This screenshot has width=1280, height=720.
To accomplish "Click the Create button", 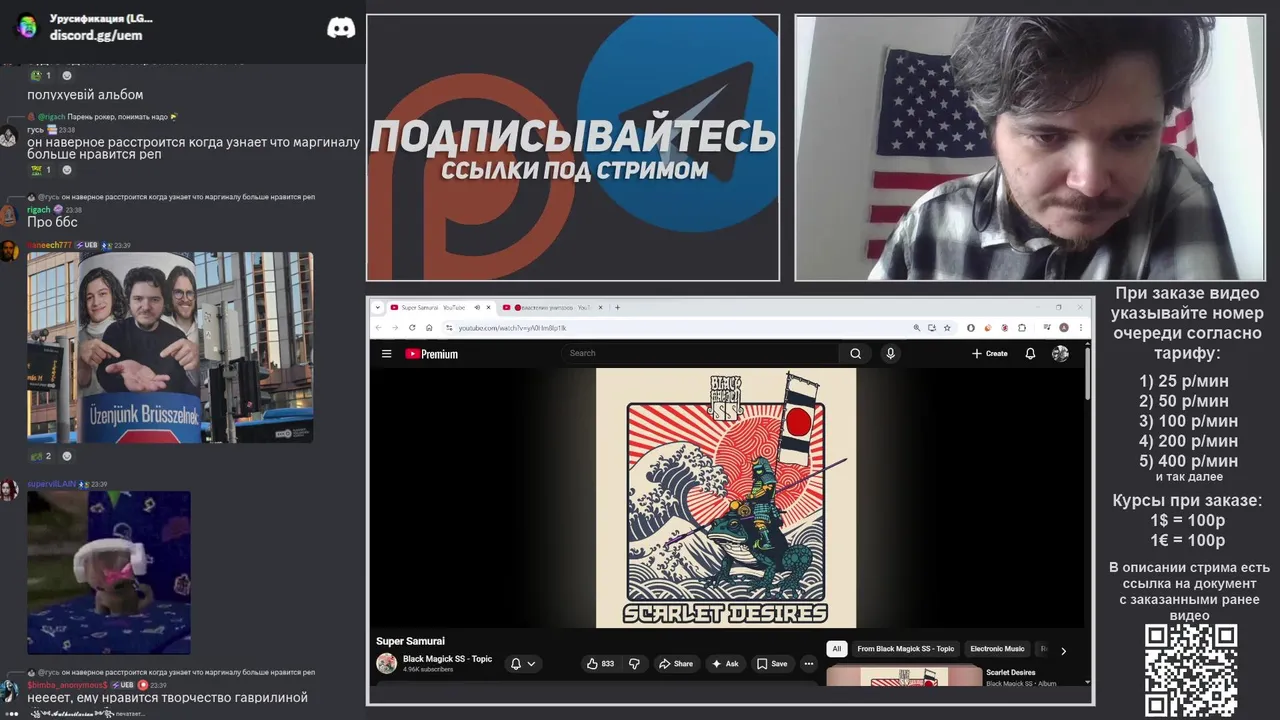I will coord(989,353).
